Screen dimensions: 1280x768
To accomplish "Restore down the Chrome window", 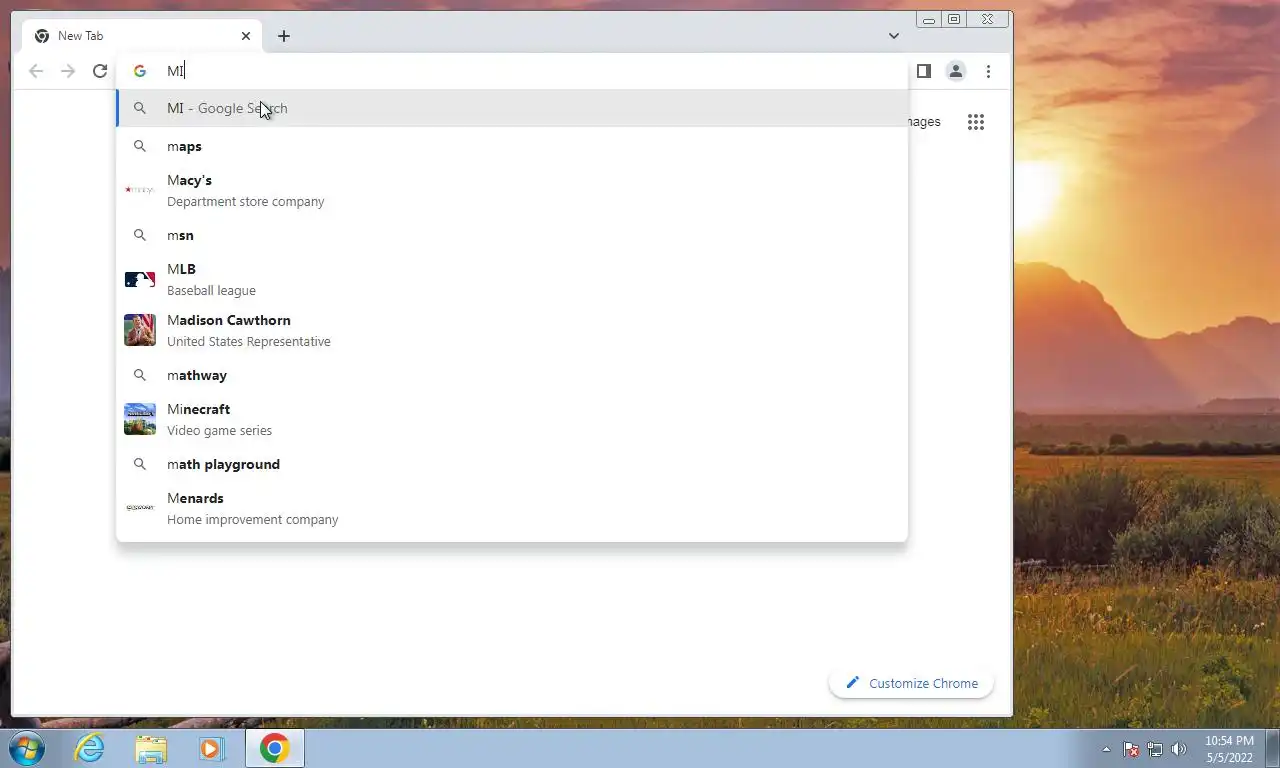I will (x=954, y=19).
